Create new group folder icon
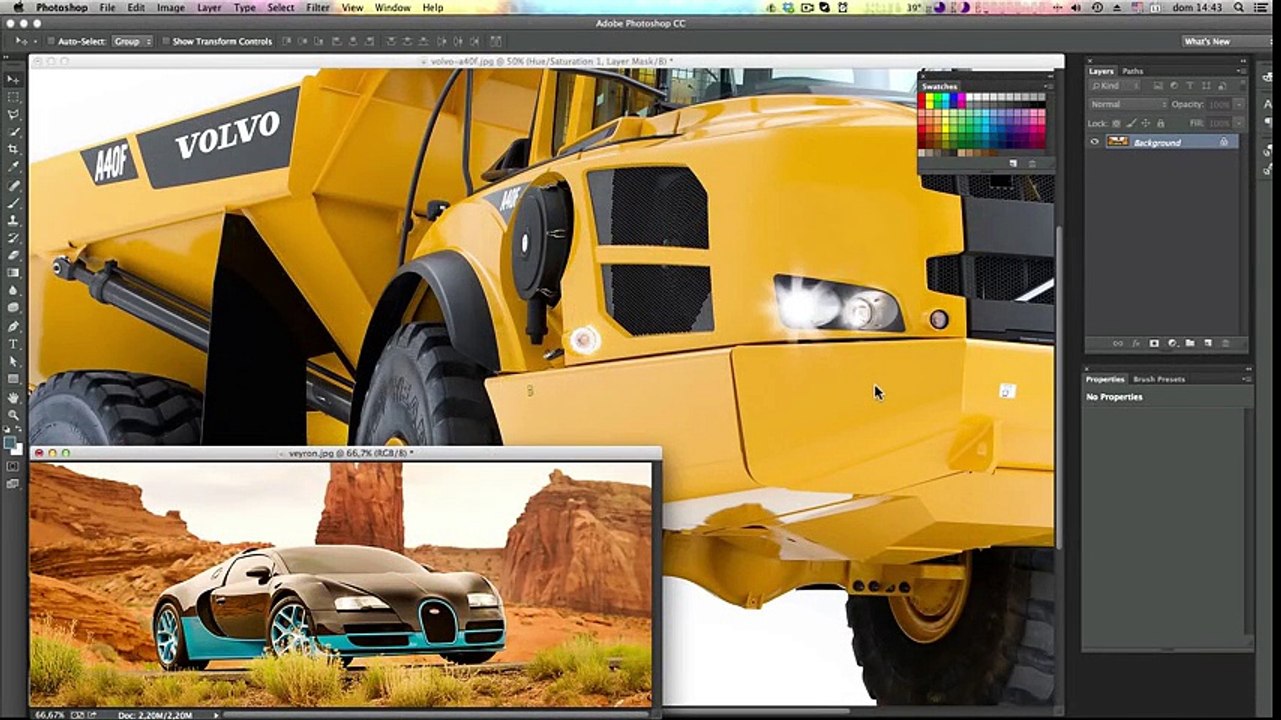The image size is (1281, 720). pyautogui.click(x=1190, y=343)
